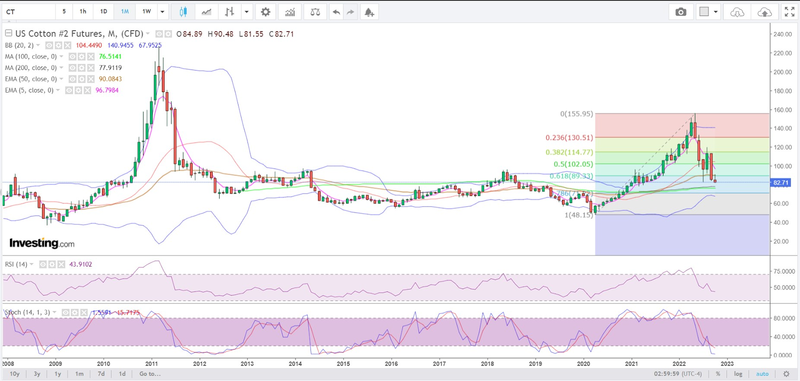Select the 1W interval
The width and height of the screenshot is (800, 381).
[x=146, y=11]
